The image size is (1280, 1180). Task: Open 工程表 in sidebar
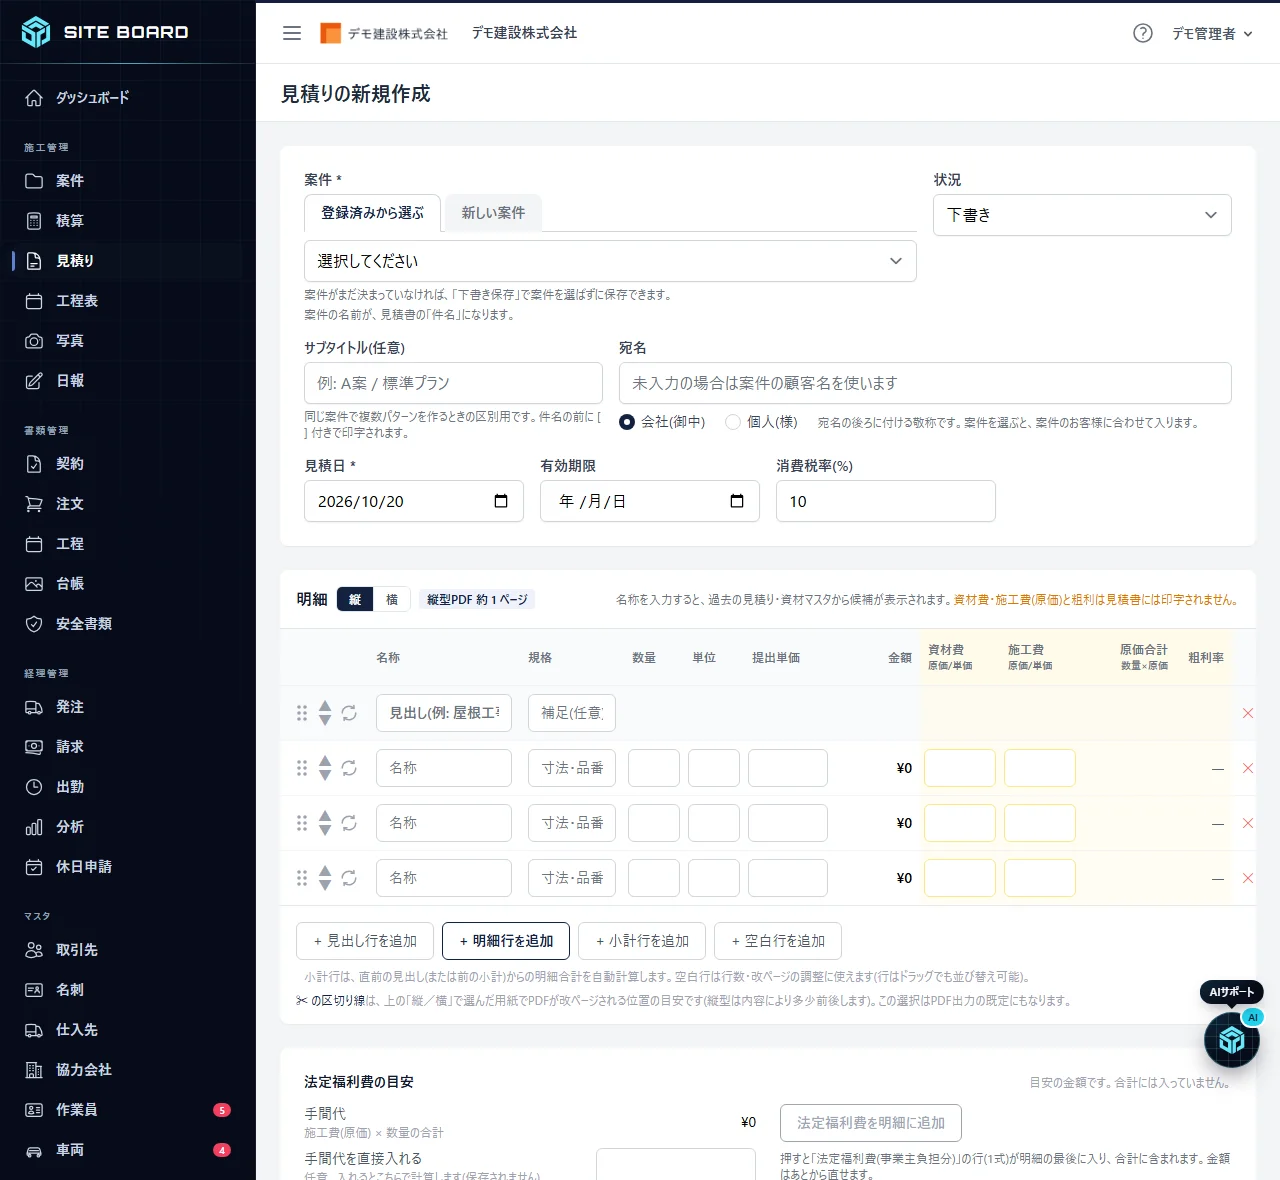tap(128, 301)
